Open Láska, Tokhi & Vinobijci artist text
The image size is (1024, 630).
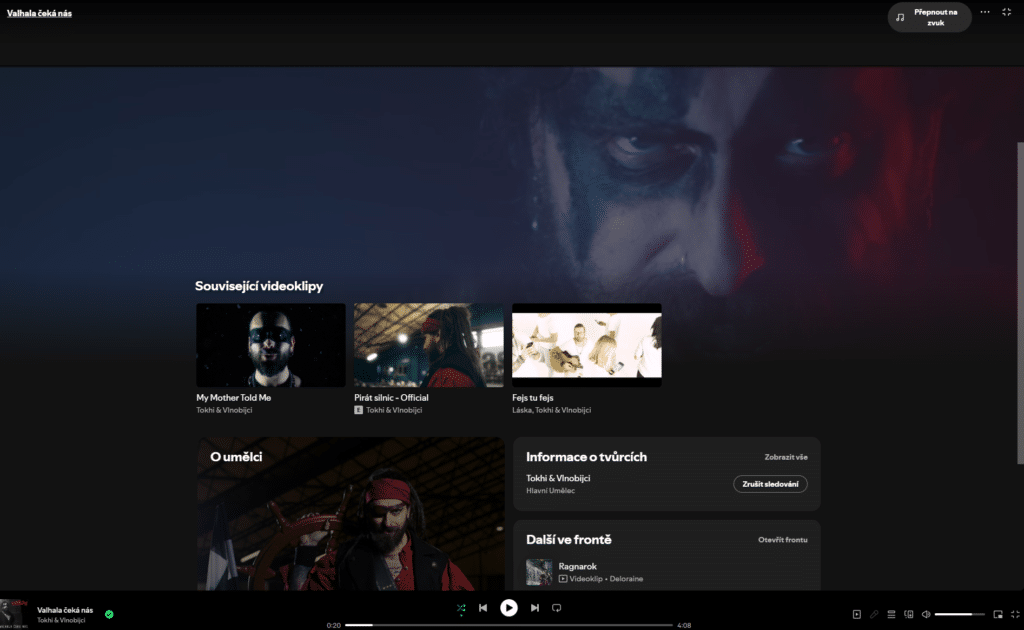coord(551,410)
